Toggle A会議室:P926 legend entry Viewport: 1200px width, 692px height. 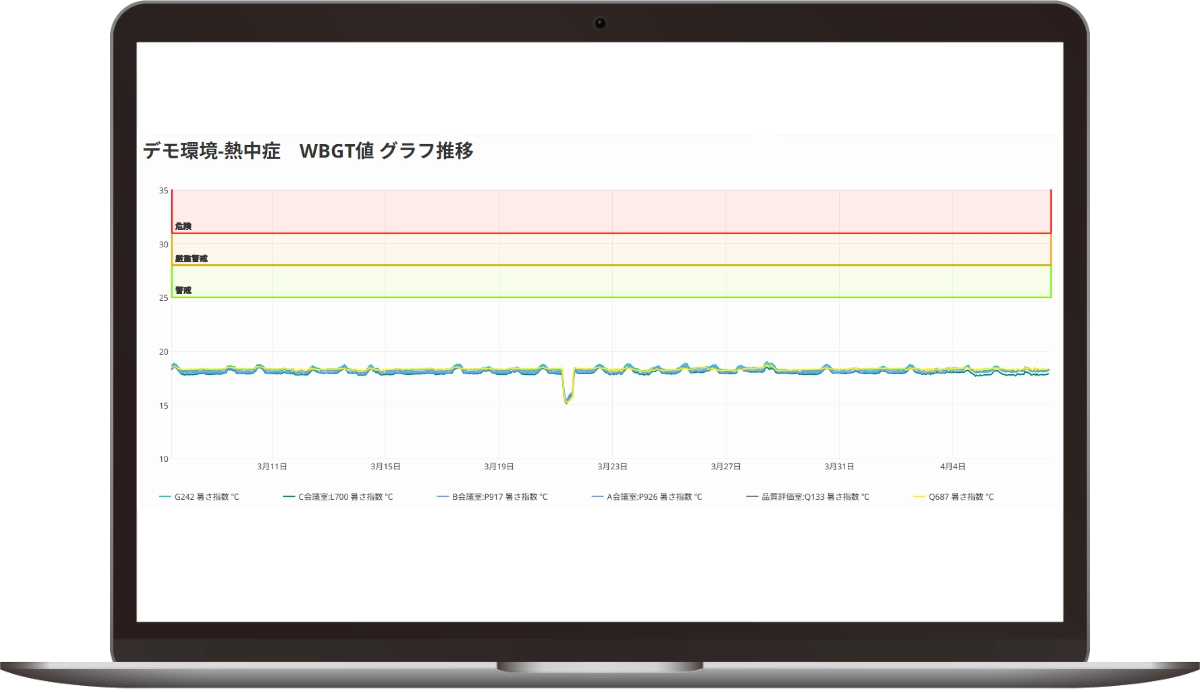(654, 497)
